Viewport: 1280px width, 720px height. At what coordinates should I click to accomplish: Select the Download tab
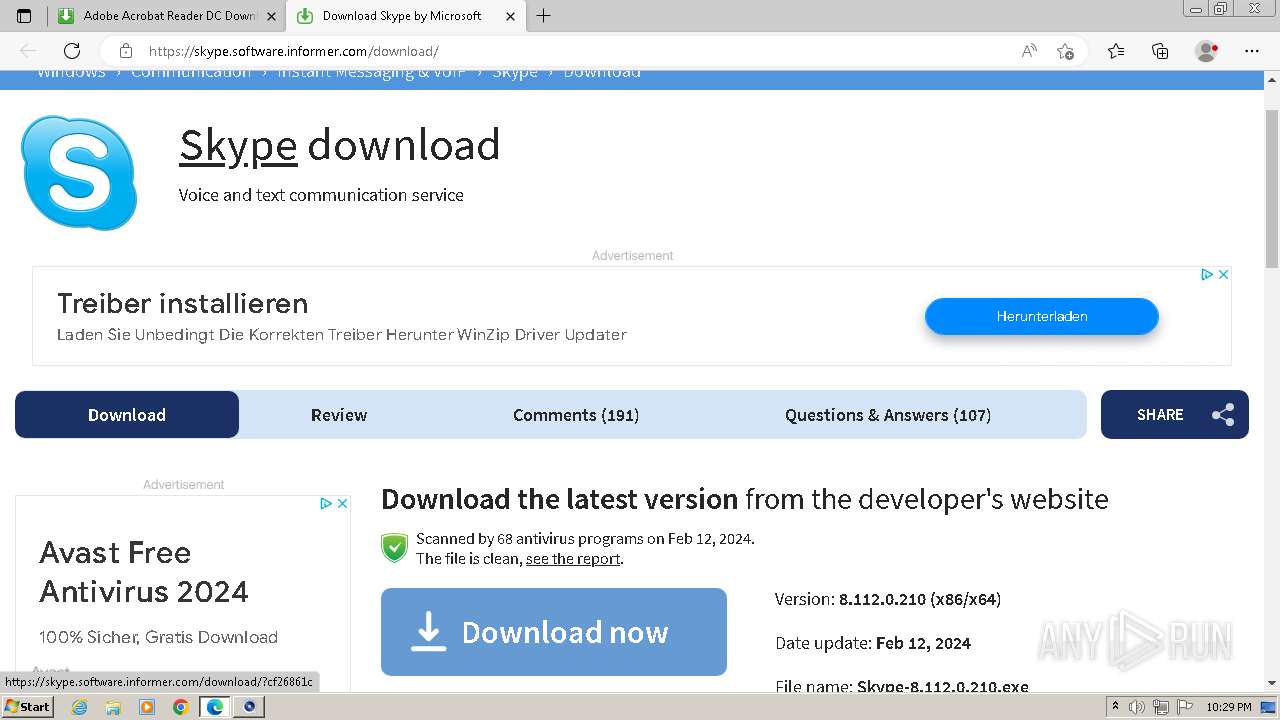127,414
